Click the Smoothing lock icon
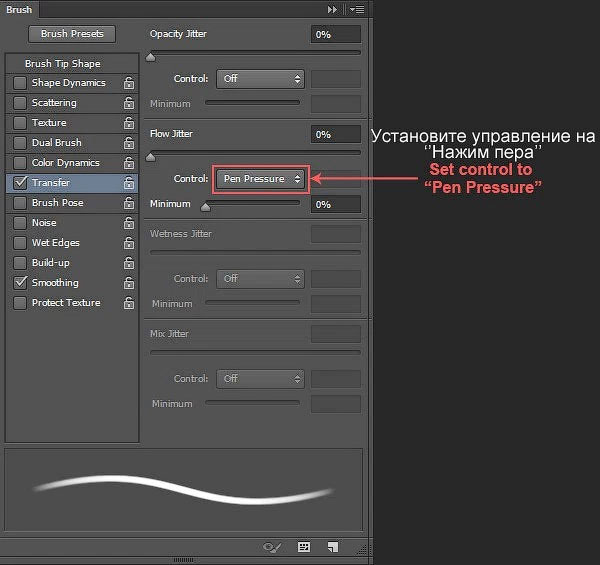This screenshot has height=565, width=600. 129,283
